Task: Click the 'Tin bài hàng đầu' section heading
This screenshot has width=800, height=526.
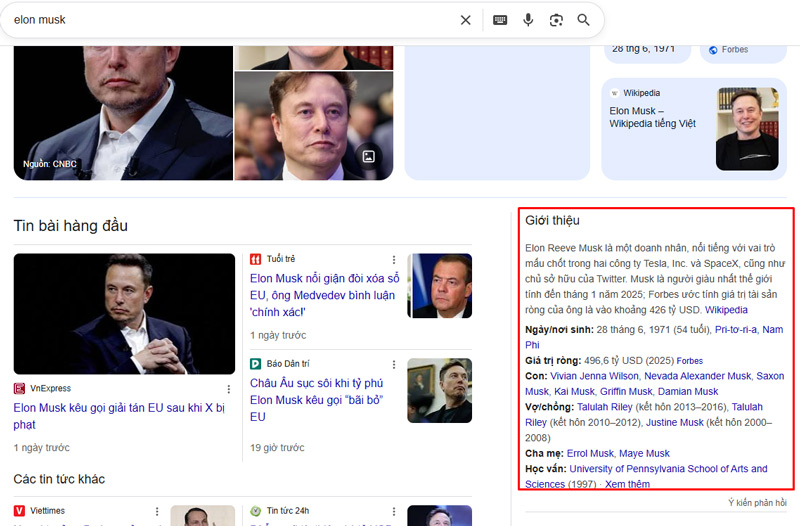Action: coord(71,226)
